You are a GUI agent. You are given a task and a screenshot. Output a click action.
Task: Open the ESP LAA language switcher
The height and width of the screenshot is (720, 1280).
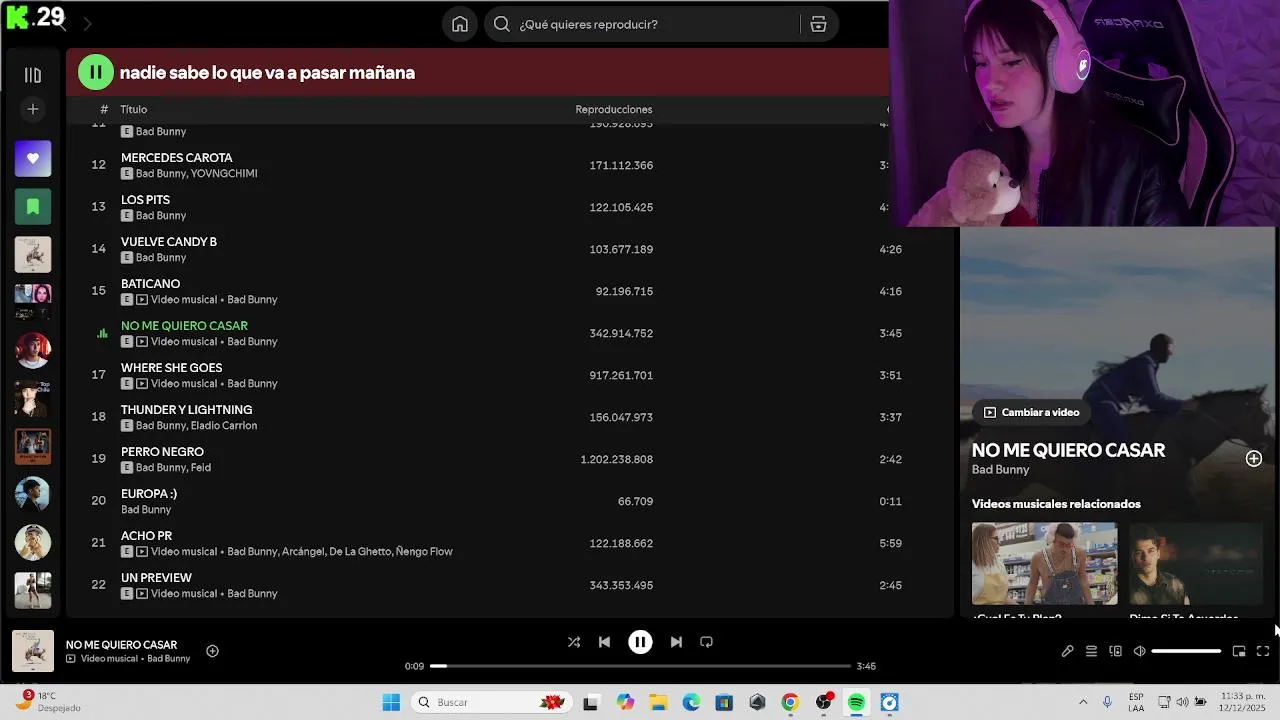coord(1136,702)
